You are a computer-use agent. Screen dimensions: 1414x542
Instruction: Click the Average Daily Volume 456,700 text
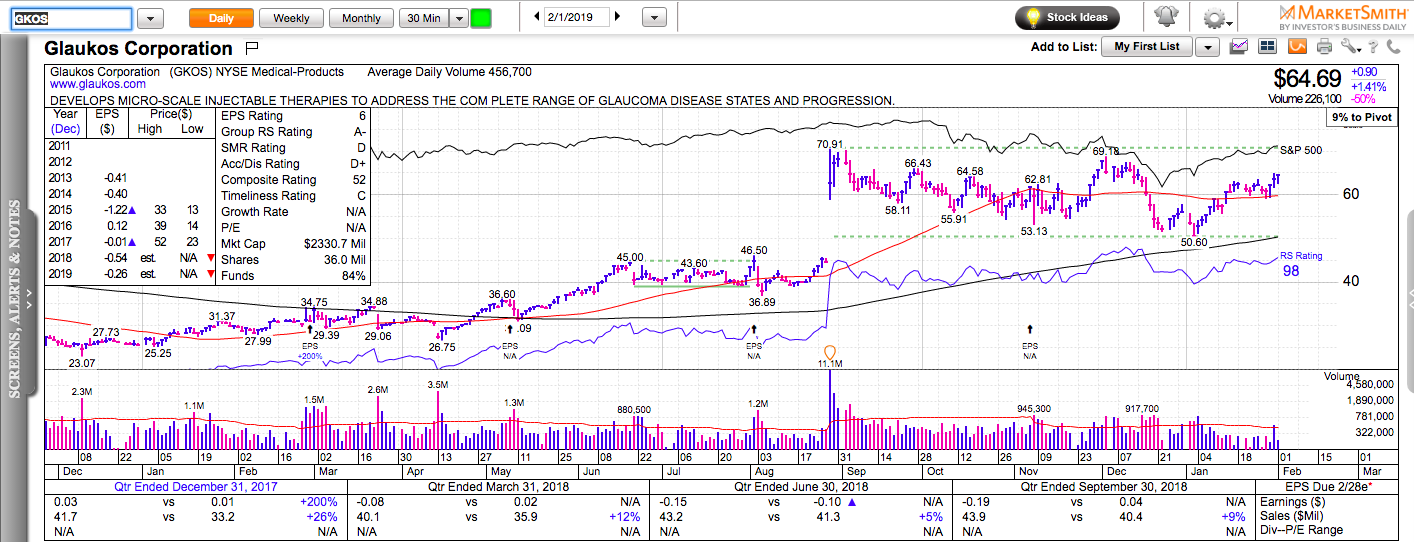(449, 72)
